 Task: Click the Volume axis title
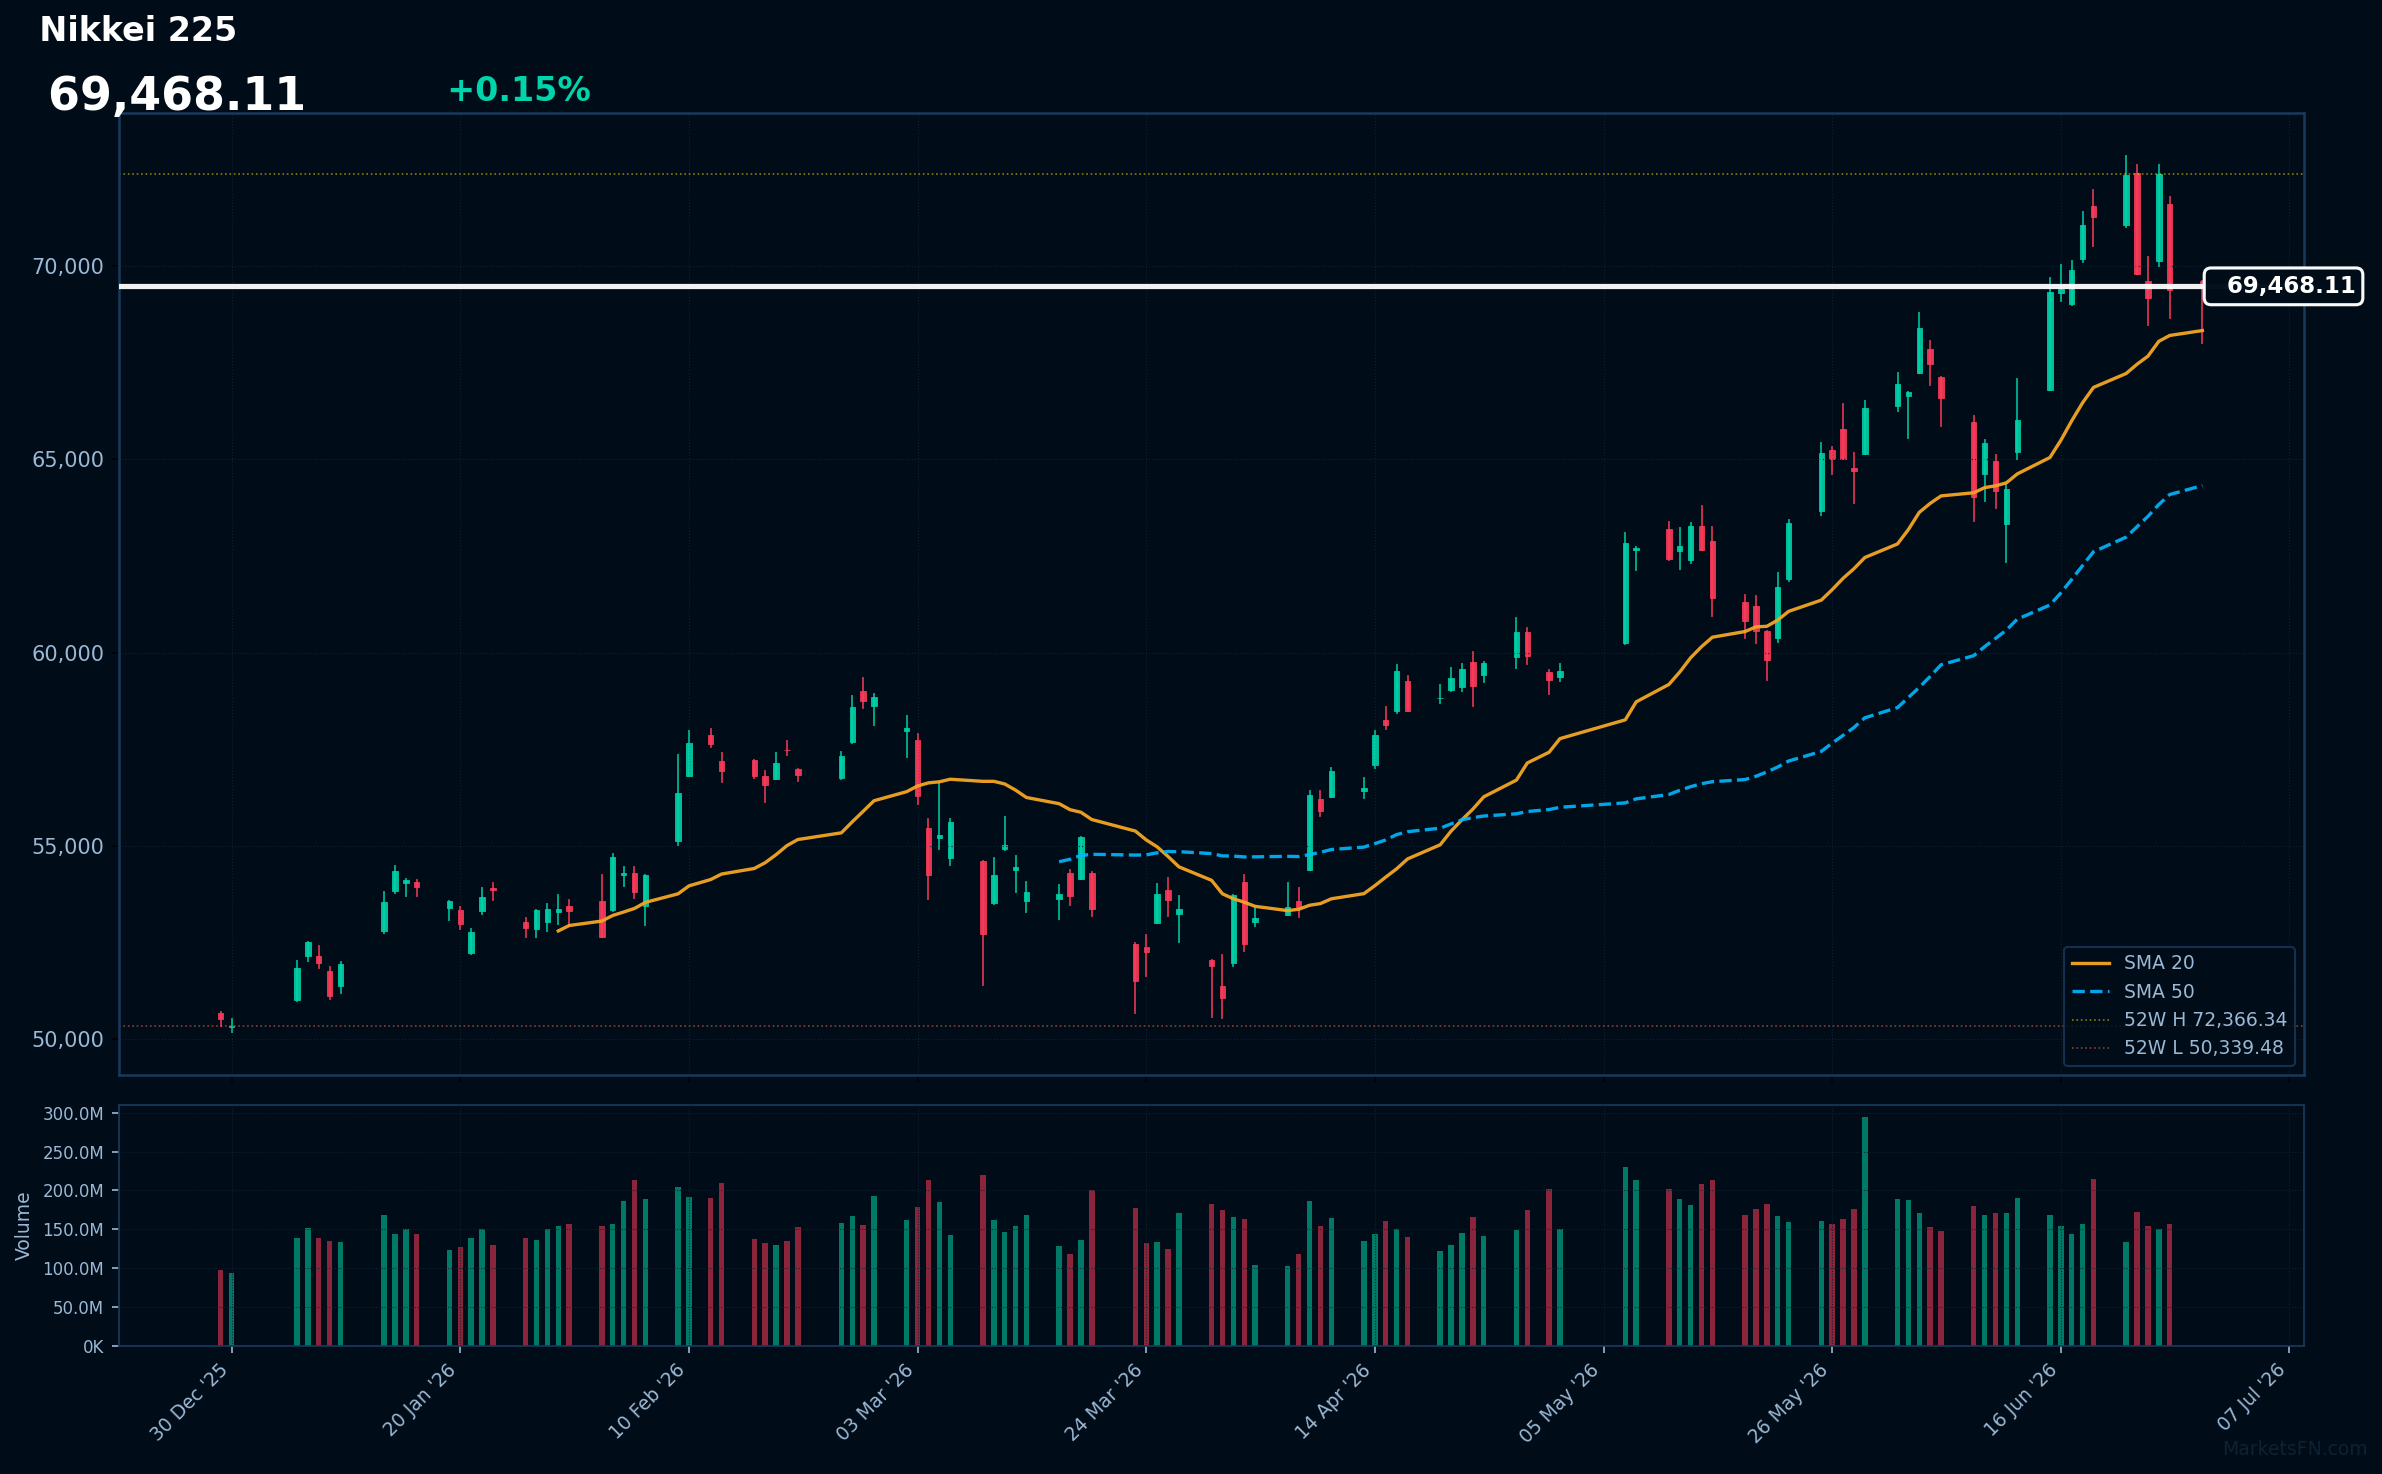(23, 1226)
